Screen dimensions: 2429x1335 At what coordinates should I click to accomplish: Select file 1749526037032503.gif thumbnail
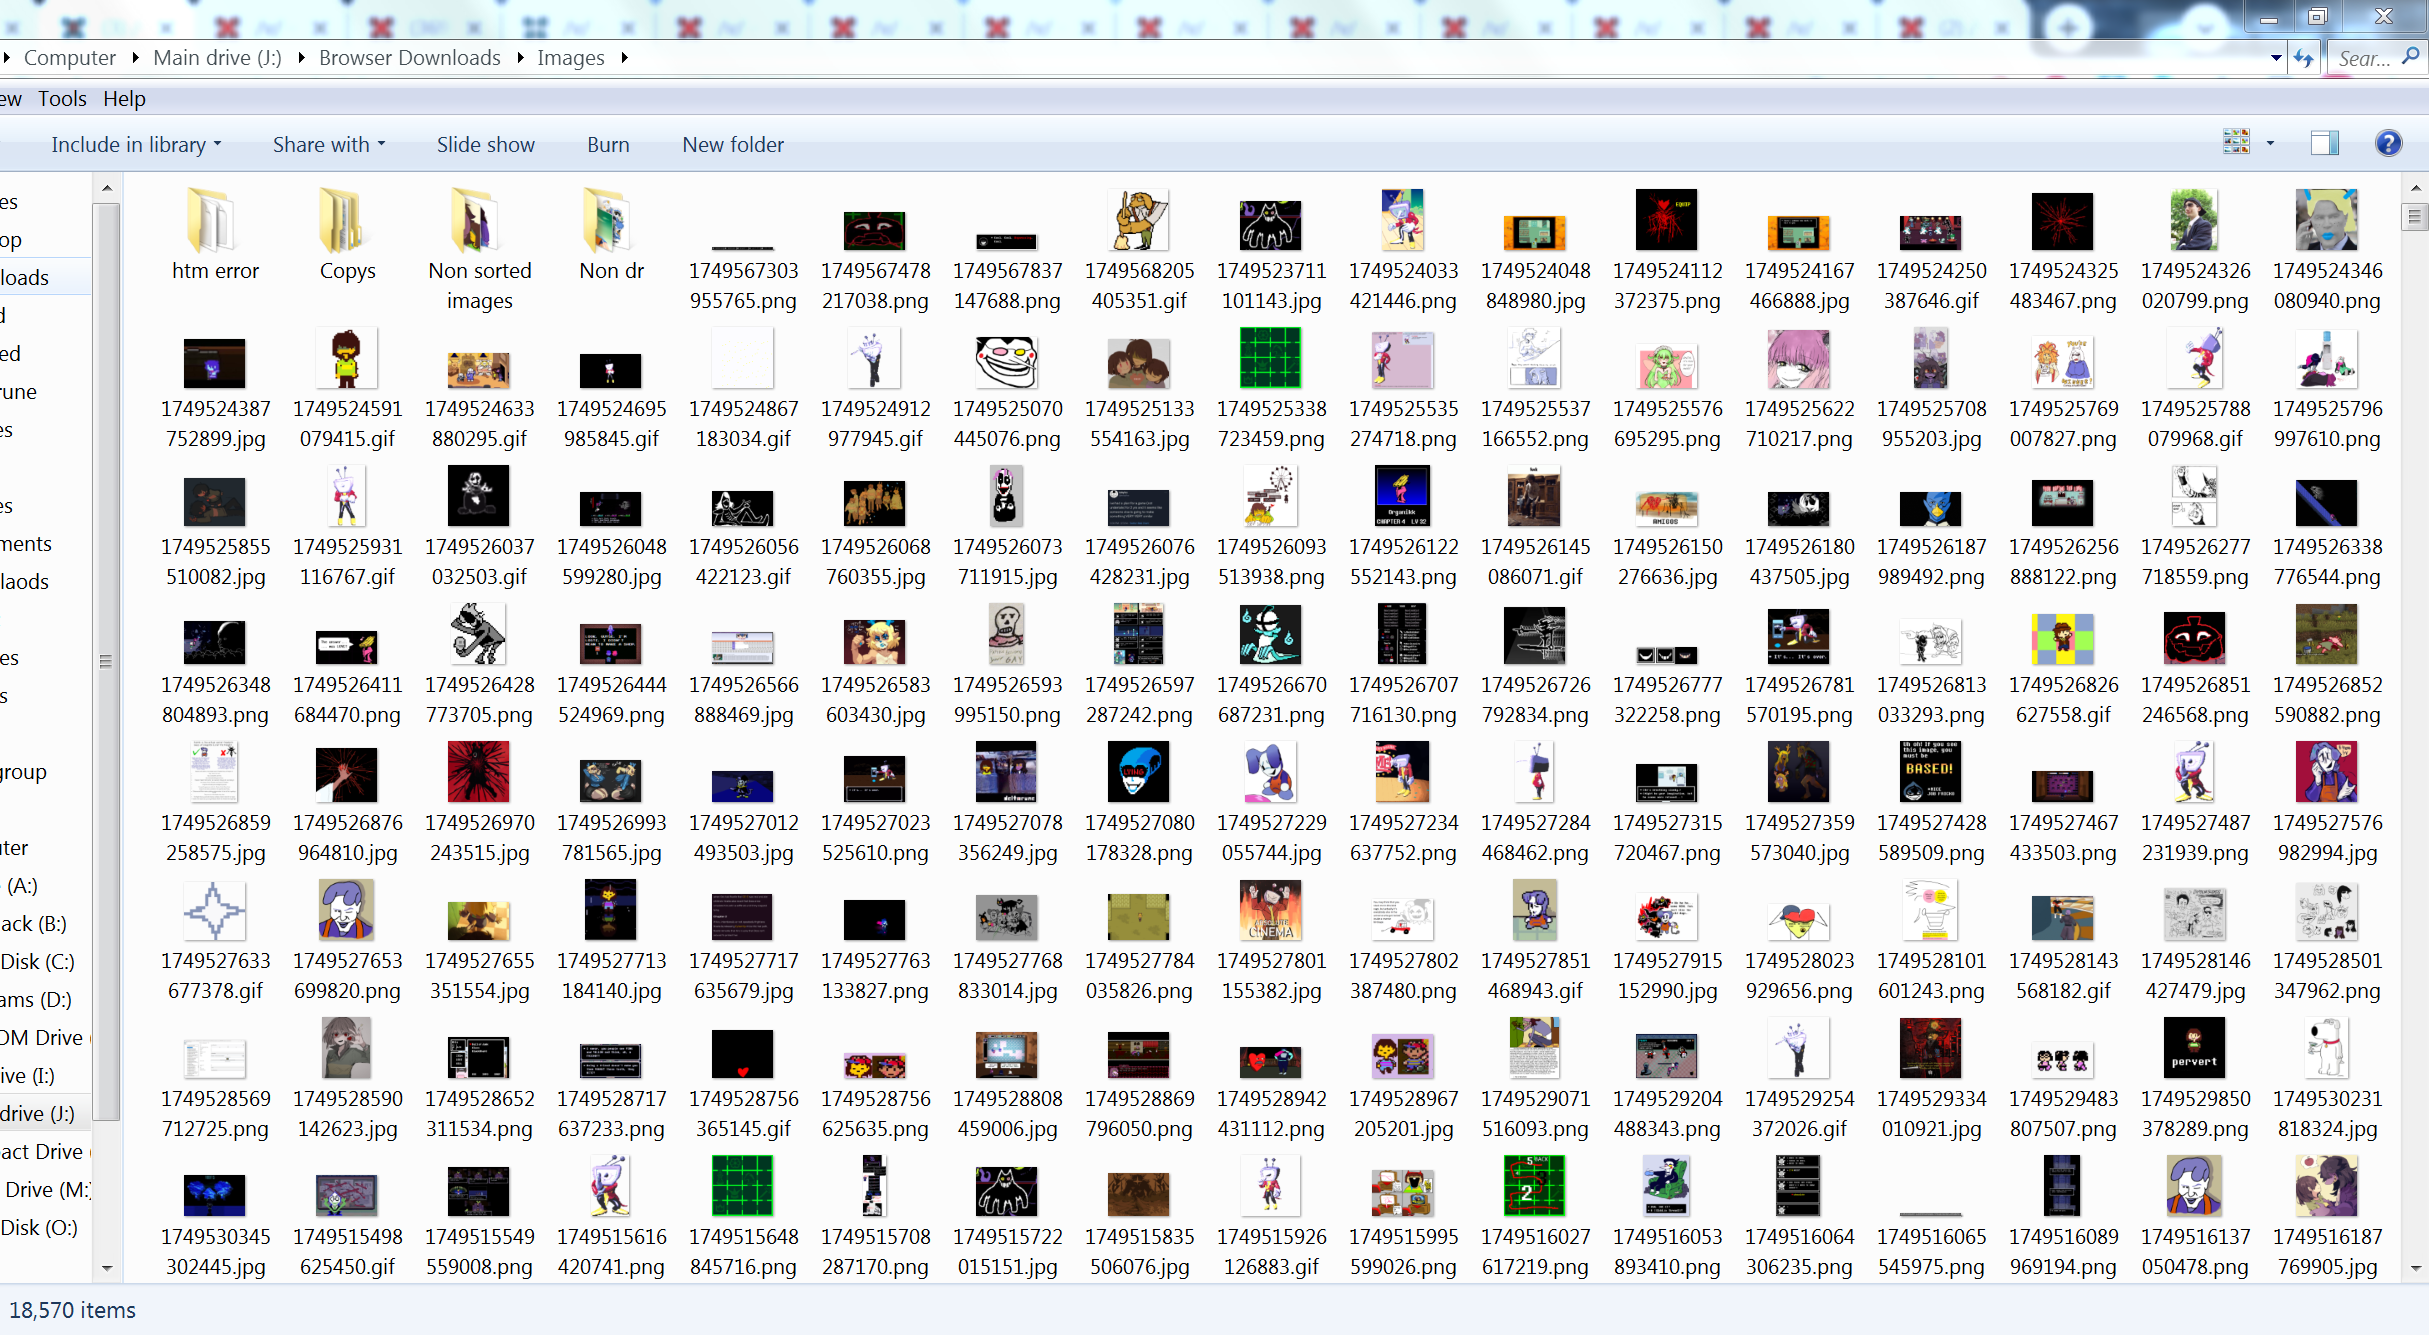[x=479, y=497]
